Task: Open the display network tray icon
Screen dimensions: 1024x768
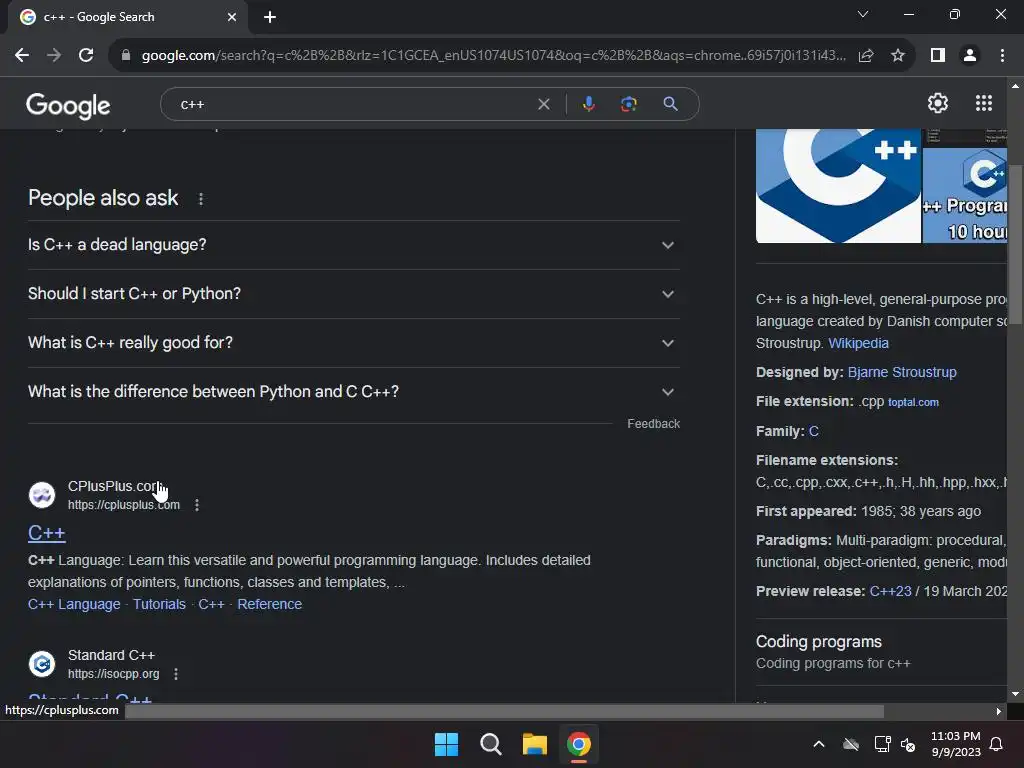Action: tap(882, 744)
